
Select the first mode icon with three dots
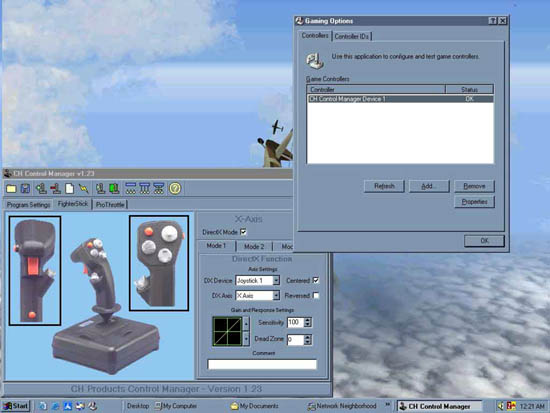pyautogui.click(x=131, y=189)
